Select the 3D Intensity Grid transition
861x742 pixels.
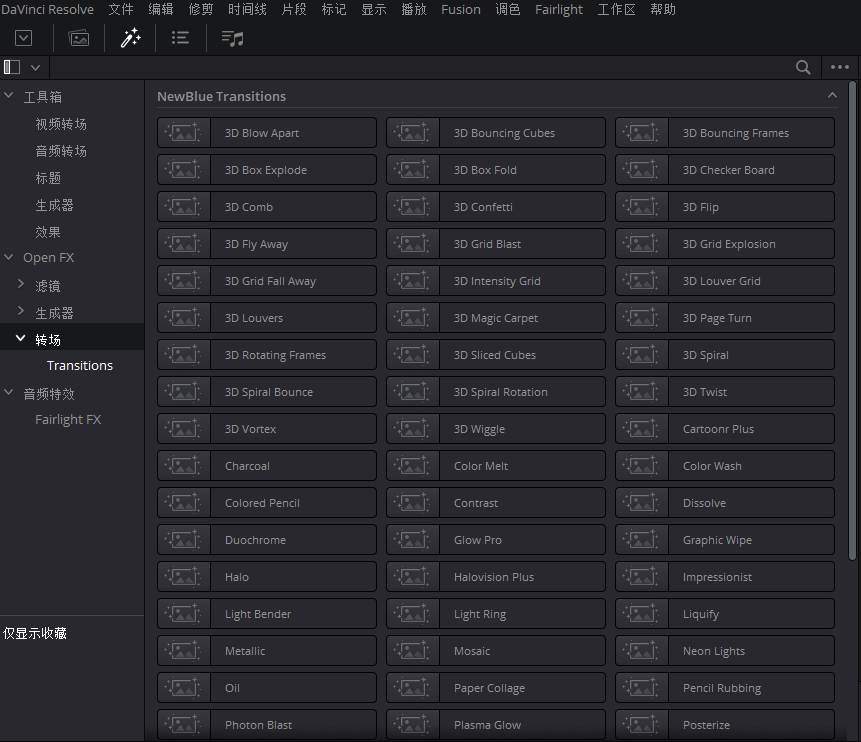496,281
